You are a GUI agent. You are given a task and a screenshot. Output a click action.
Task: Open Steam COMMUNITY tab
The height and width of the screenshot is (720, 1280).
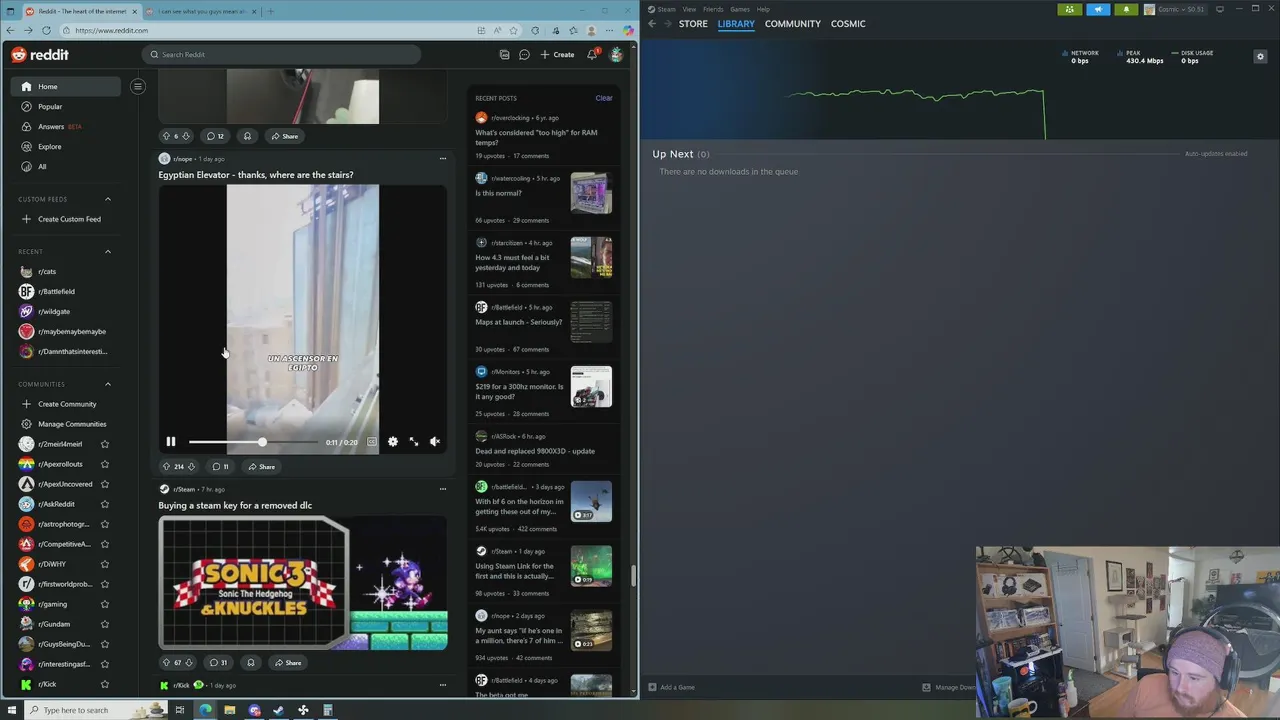(x=793, y=23)
